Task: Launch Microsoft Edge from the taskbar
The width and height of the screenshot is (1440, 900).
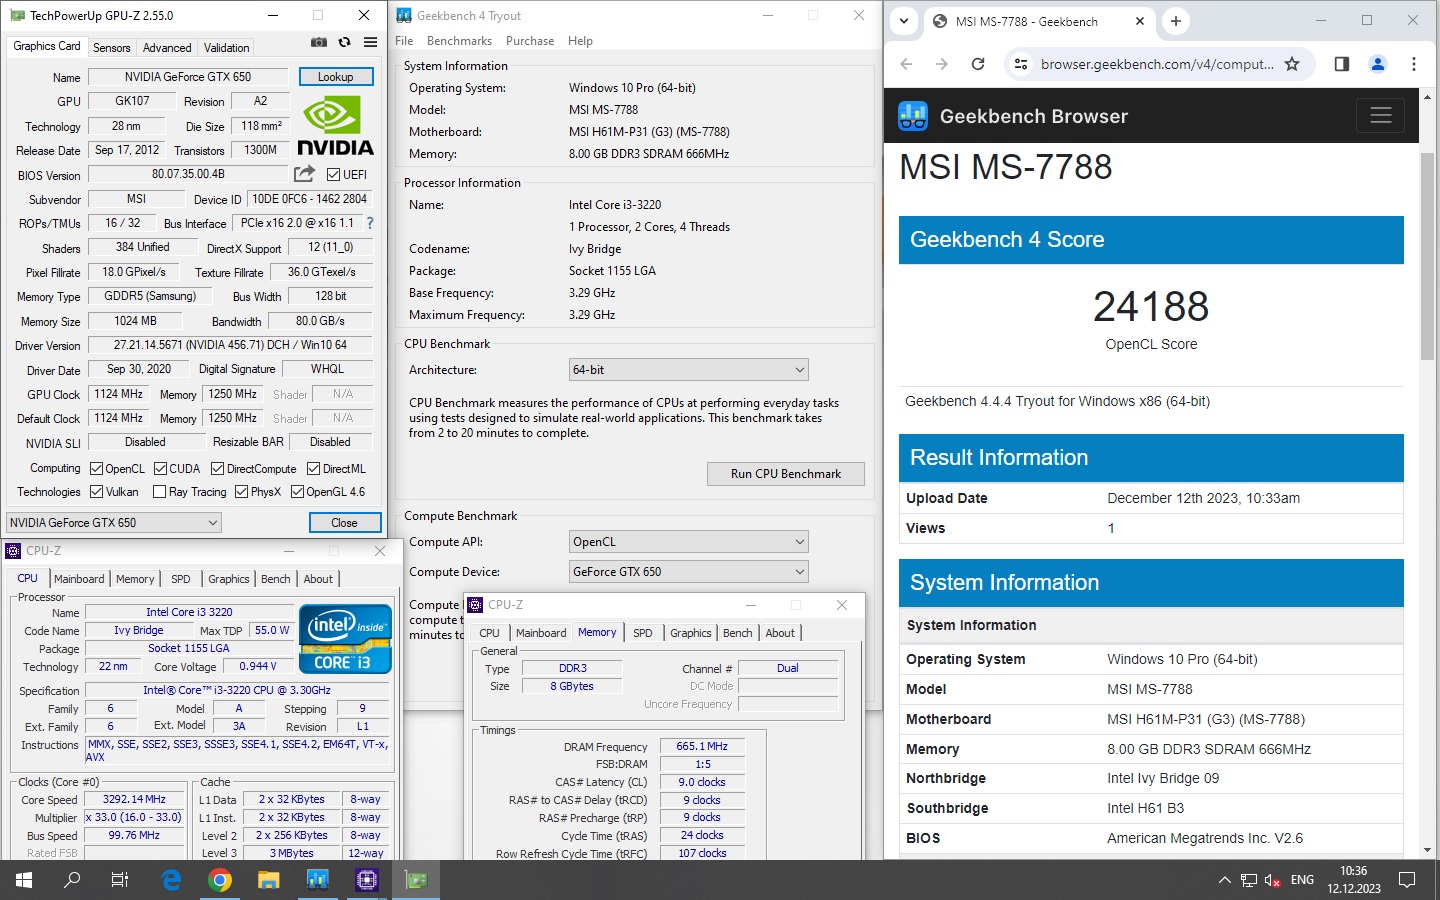Action: click(x=172, y=880)
